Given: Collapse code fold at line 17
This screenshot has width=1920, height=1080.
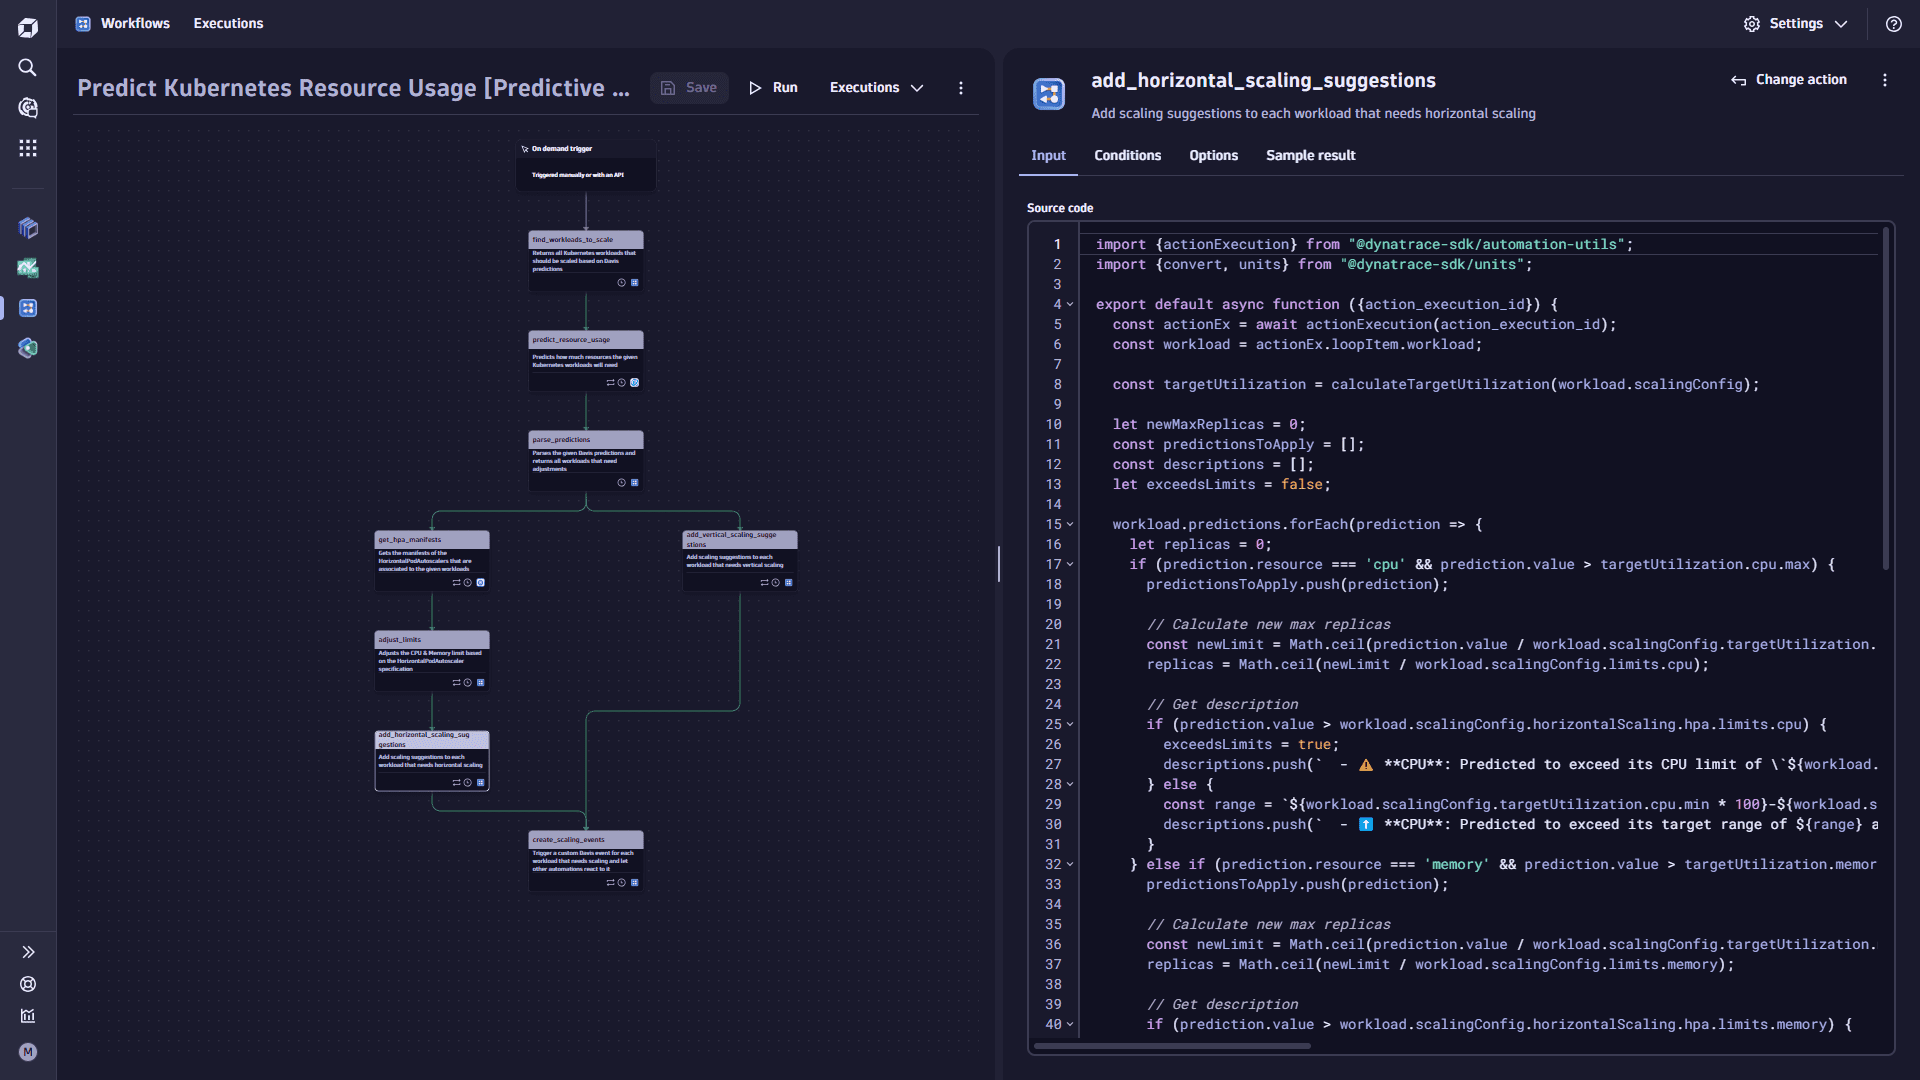Looking at the screenshot, I should [x=1070, y=565].
